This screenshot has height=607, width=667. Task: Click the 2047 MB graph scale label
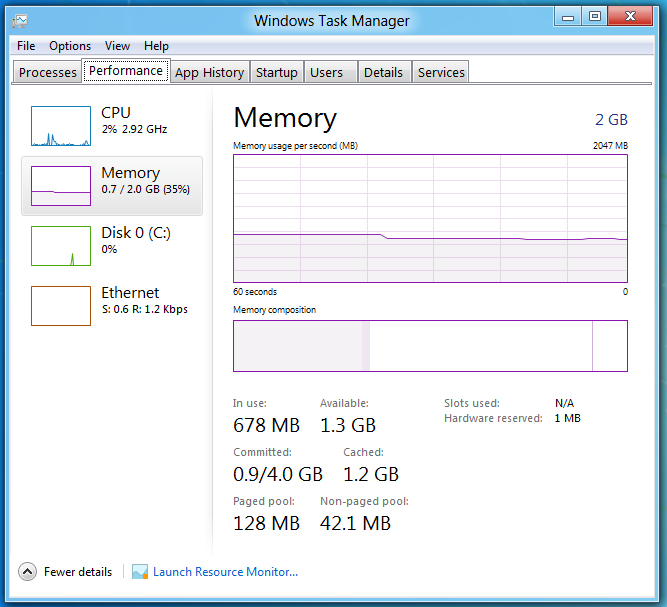pyautogui.click(x=610, y=145)
